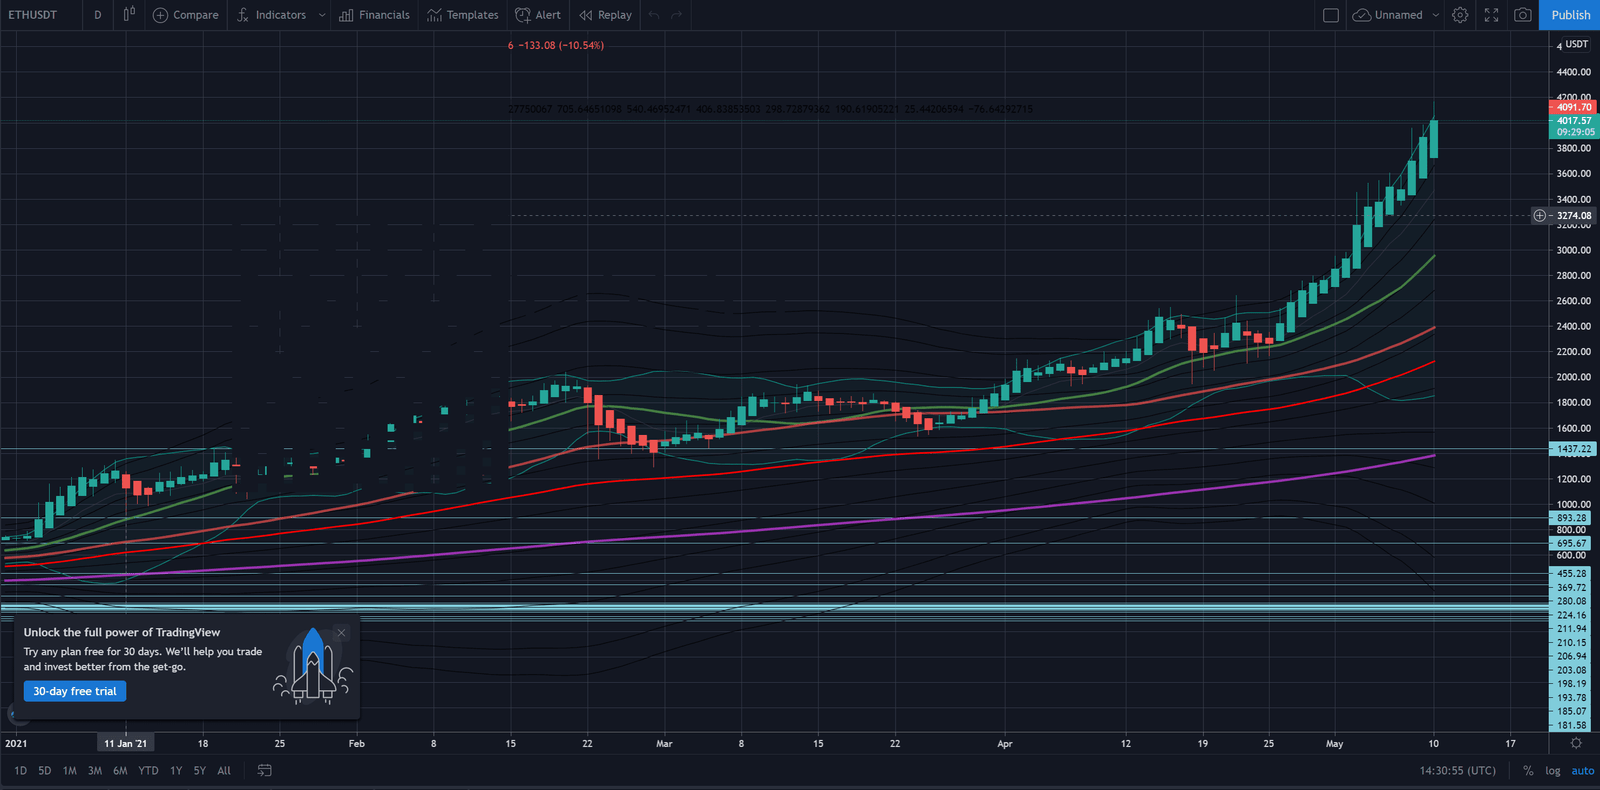Take a chart snapshot with camera icon

(1522, 15)
